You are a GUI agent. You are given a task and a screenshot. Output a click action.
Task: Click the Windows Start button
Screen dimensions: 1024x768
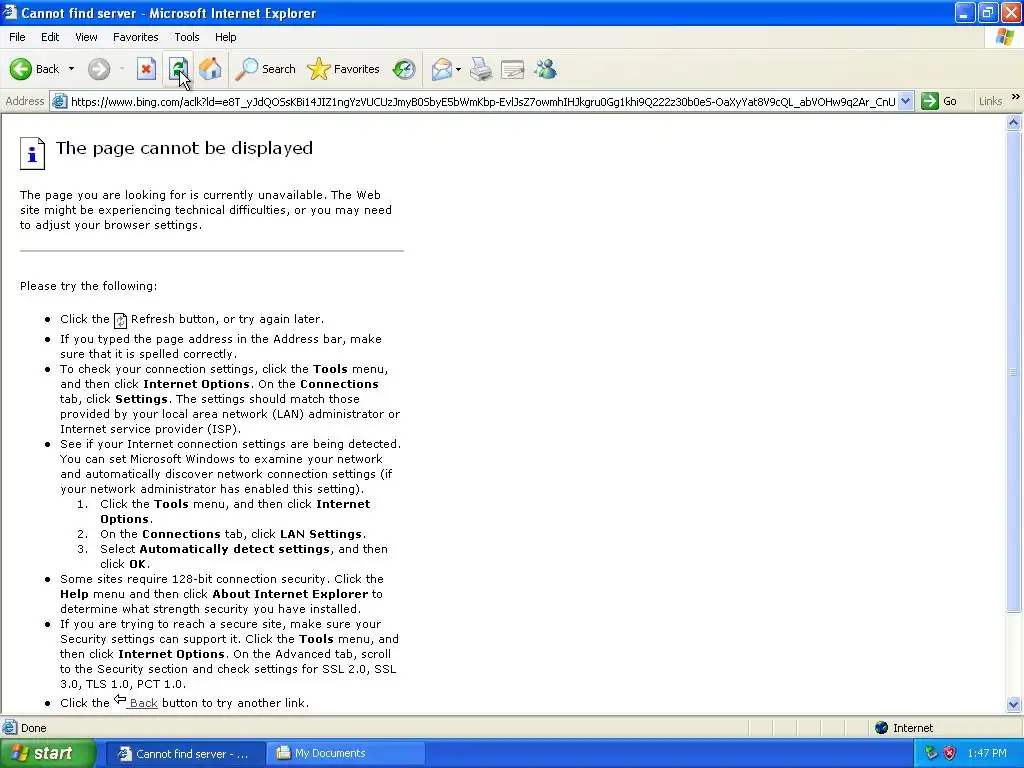pyautogui.click(x=48, y=753)
